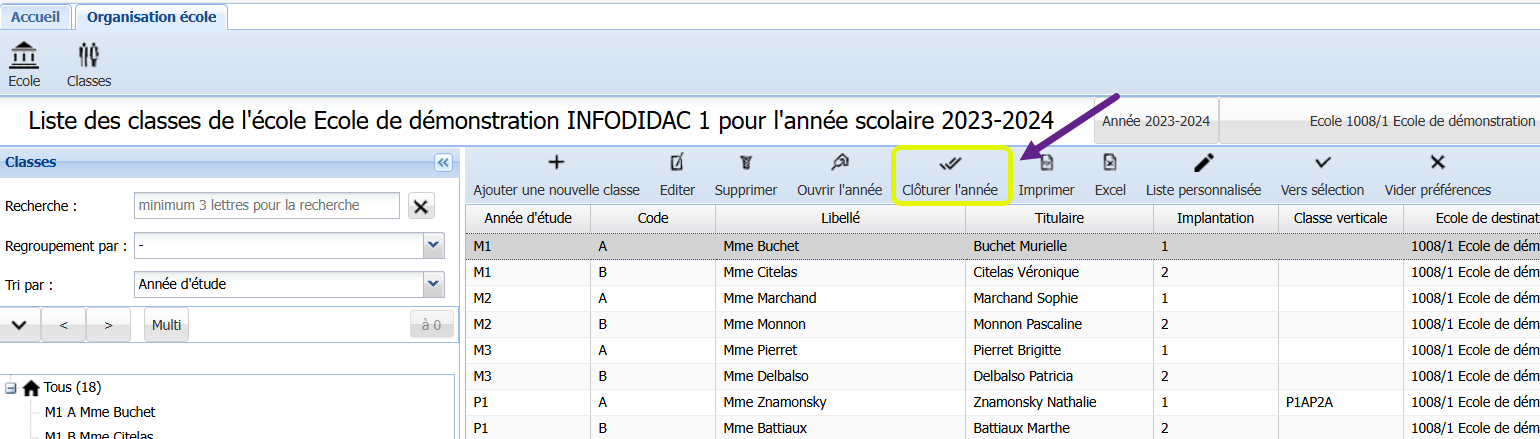Collapse the Tous (18) tree node

(x=11, y=388)
